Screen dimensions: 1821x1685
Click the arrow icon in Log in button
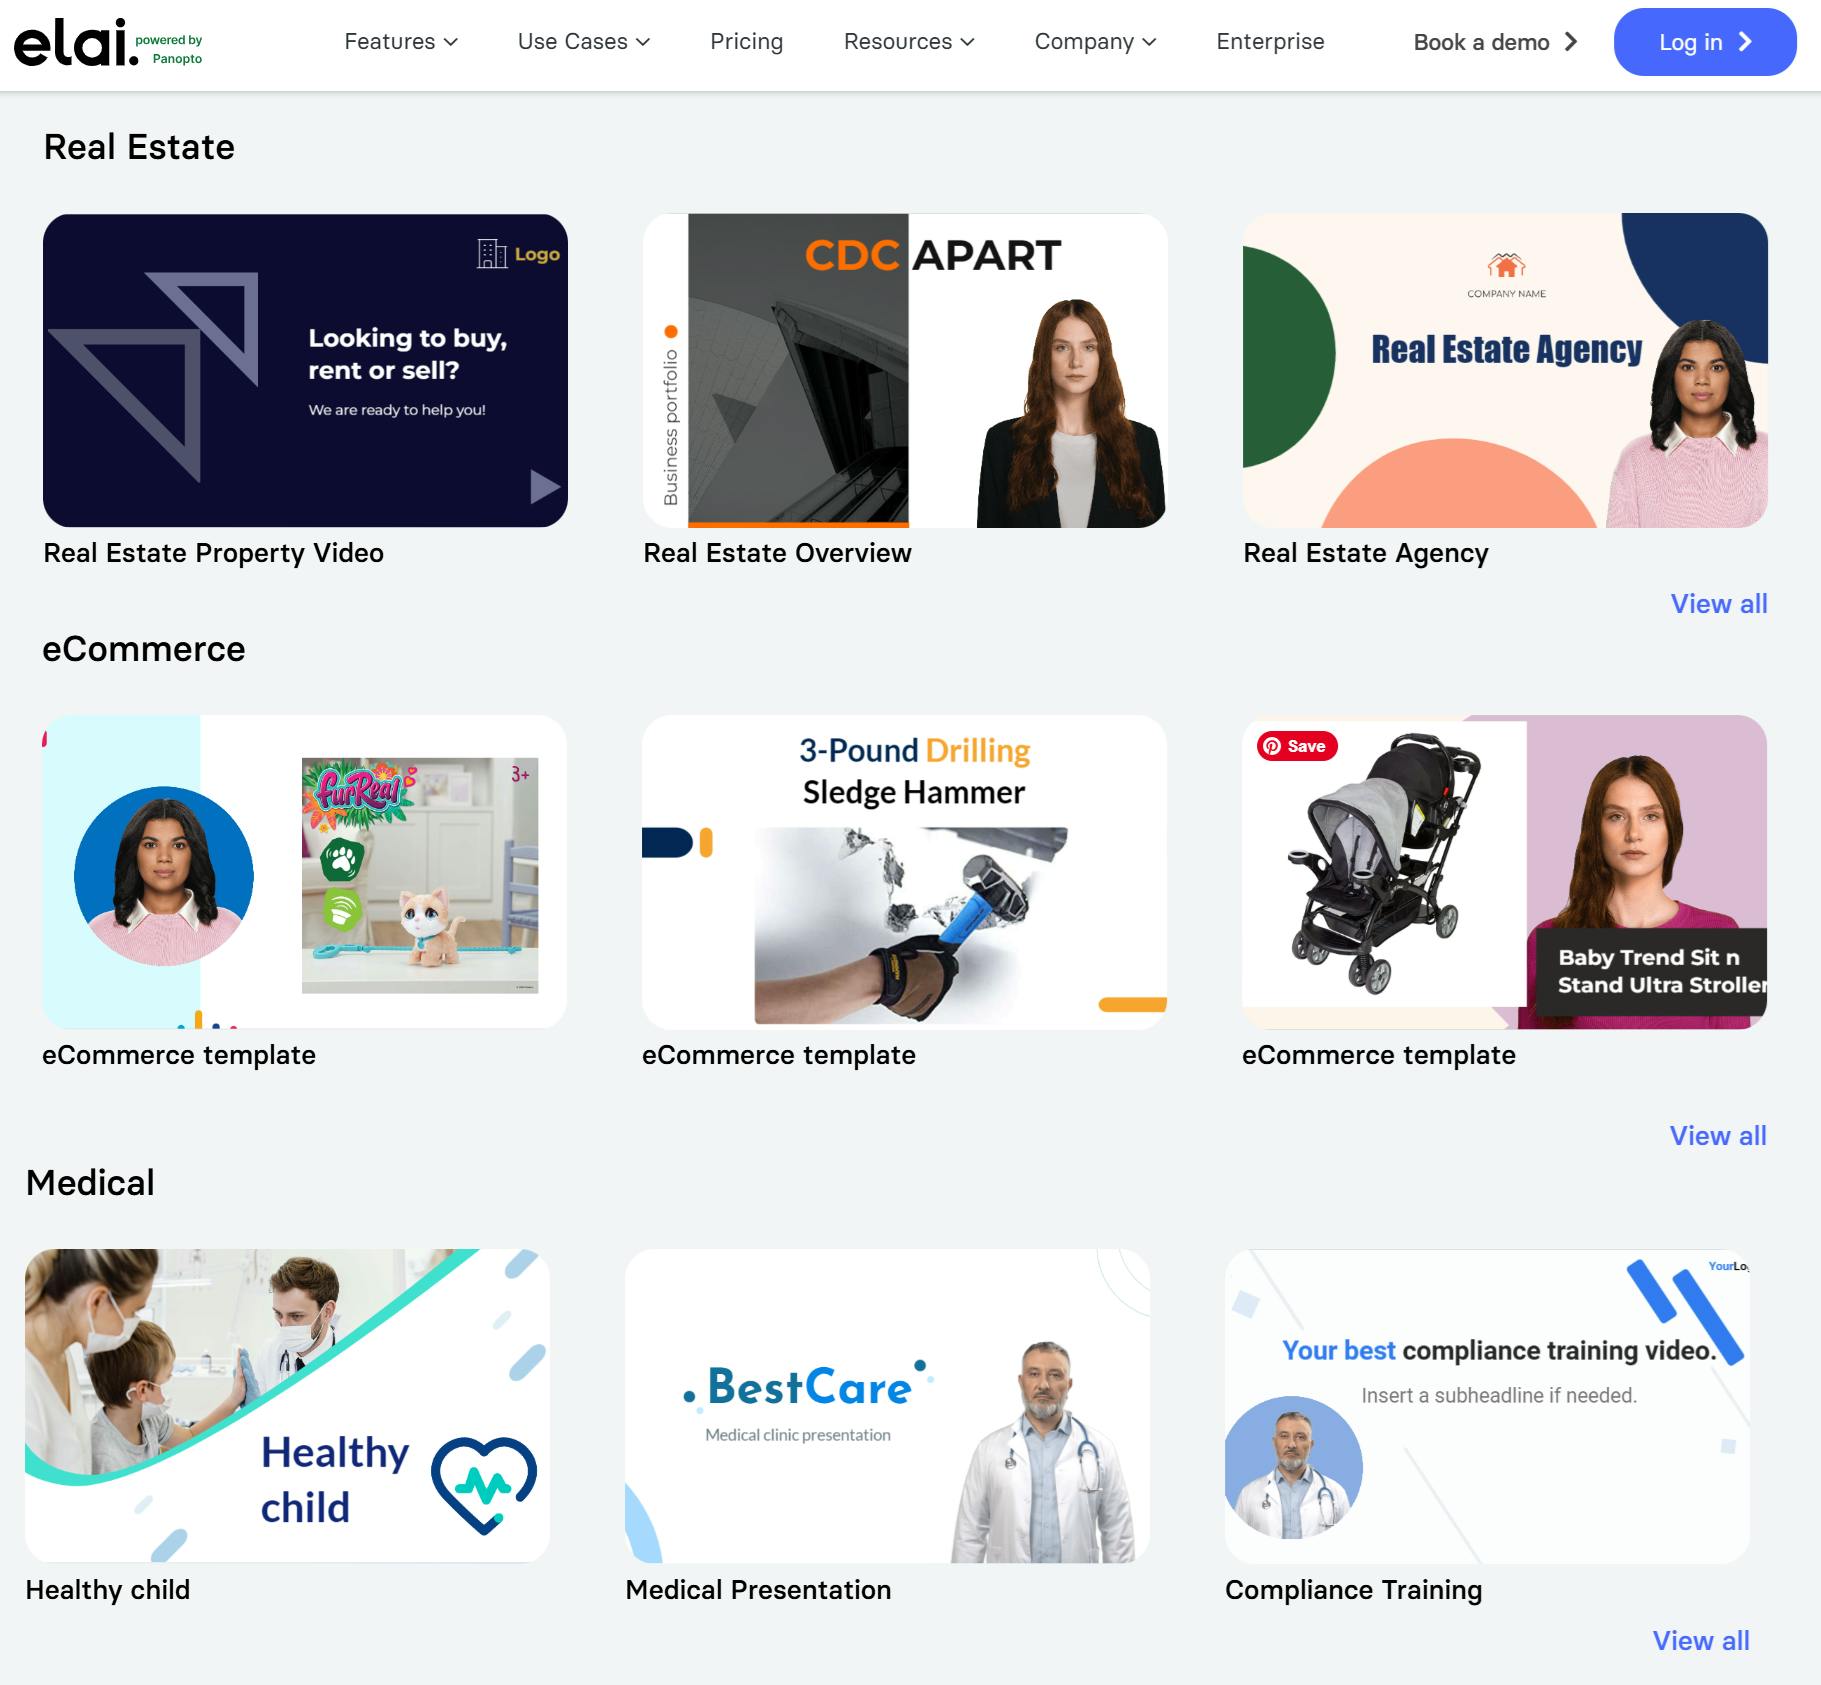(1745, 42)
